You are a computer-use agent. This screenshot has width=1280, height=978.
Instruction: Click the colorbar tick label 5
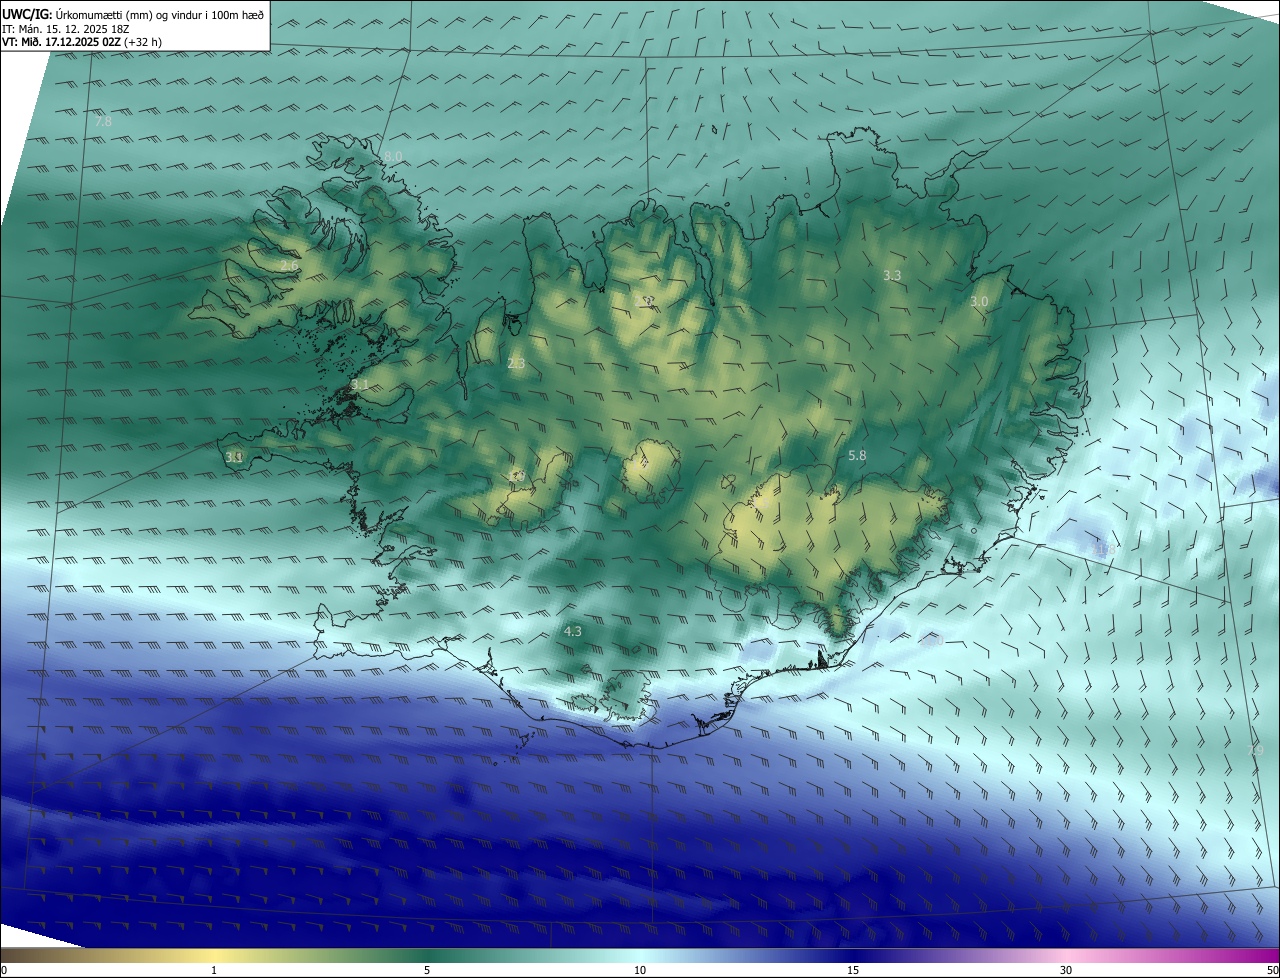pyautogui.click(x=427, y=970)
